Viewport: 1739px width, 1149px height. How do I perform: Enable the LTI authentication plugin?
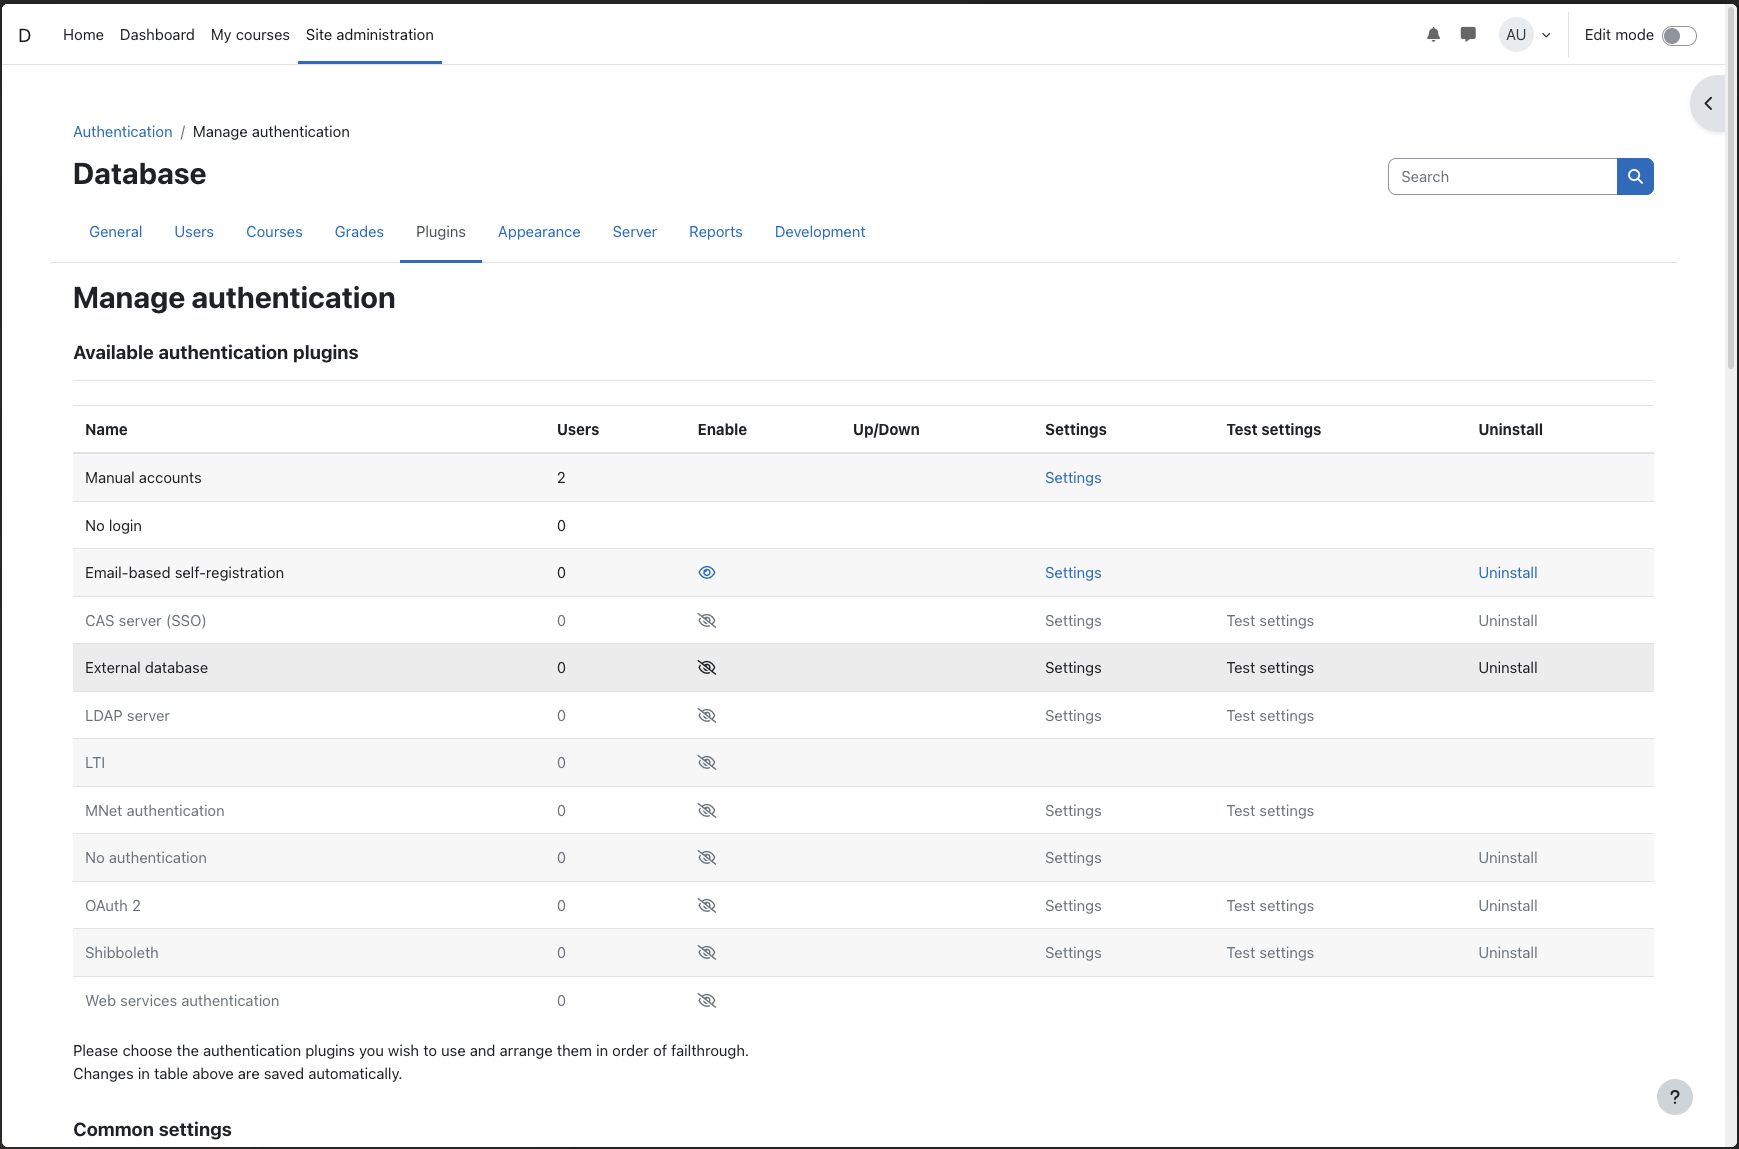pos(707,763)
